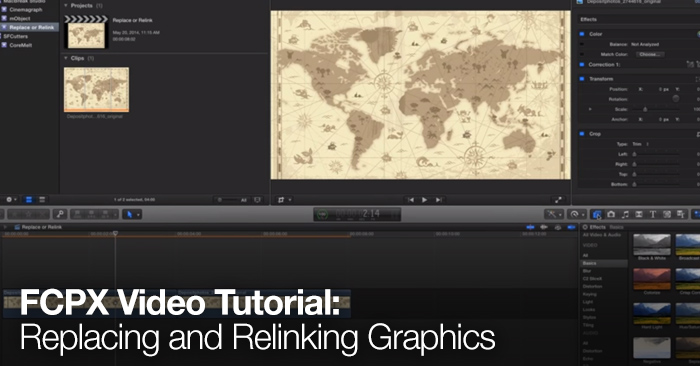Toggle the Transform section checkbox
This screenshot has height=366, width=700.
[582, 79]
